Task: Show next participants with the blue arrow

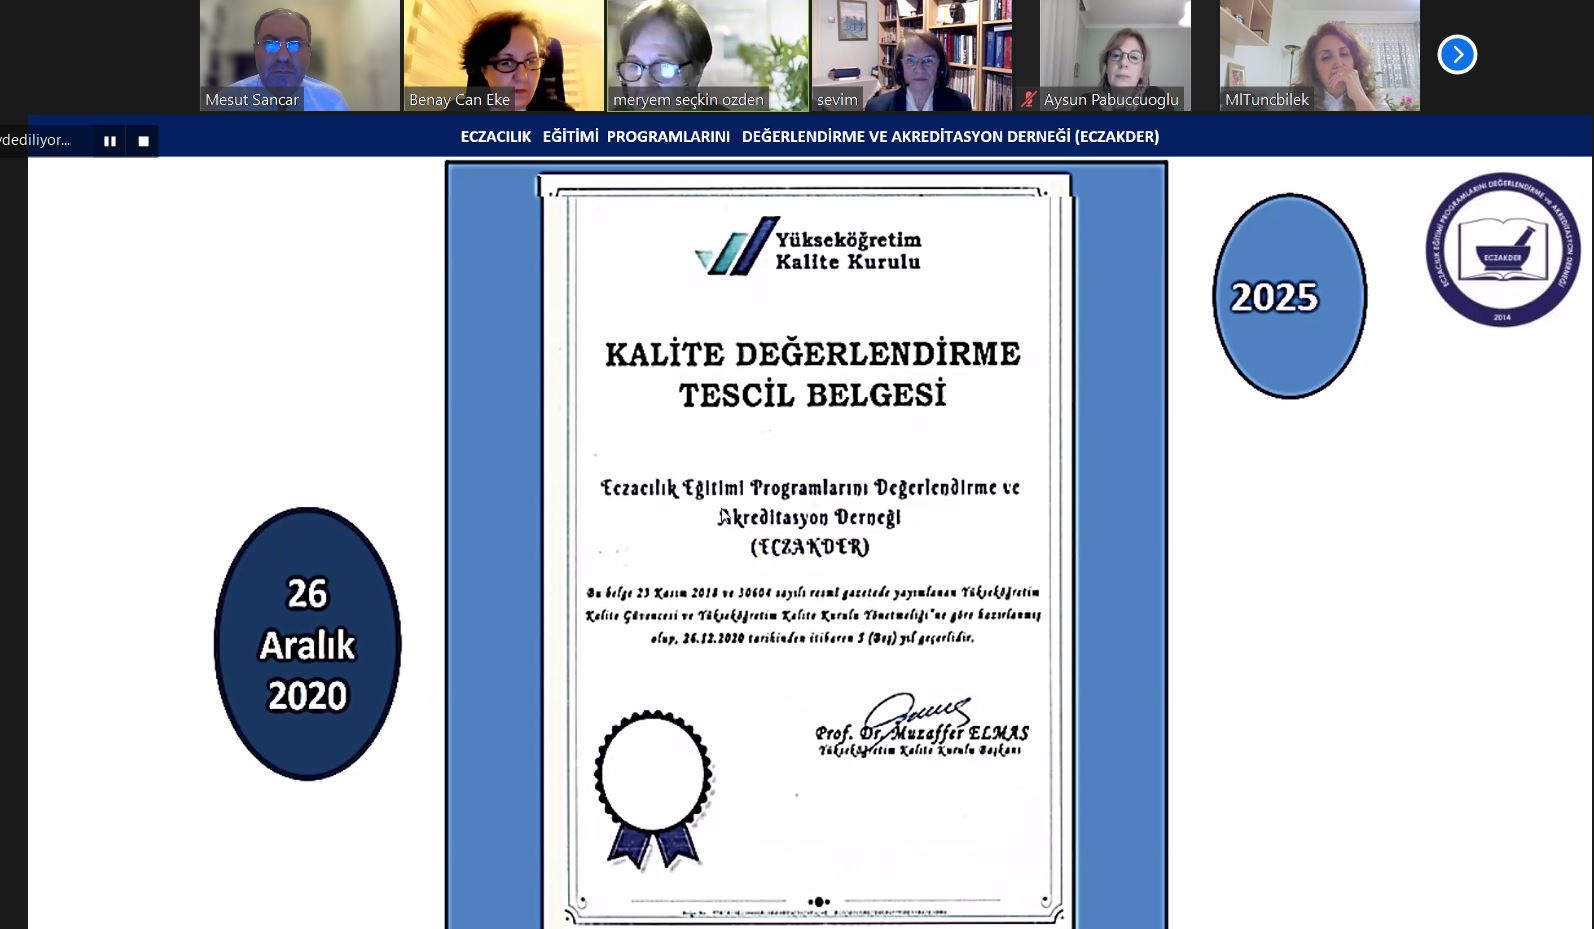Action: pos(1457,54)
